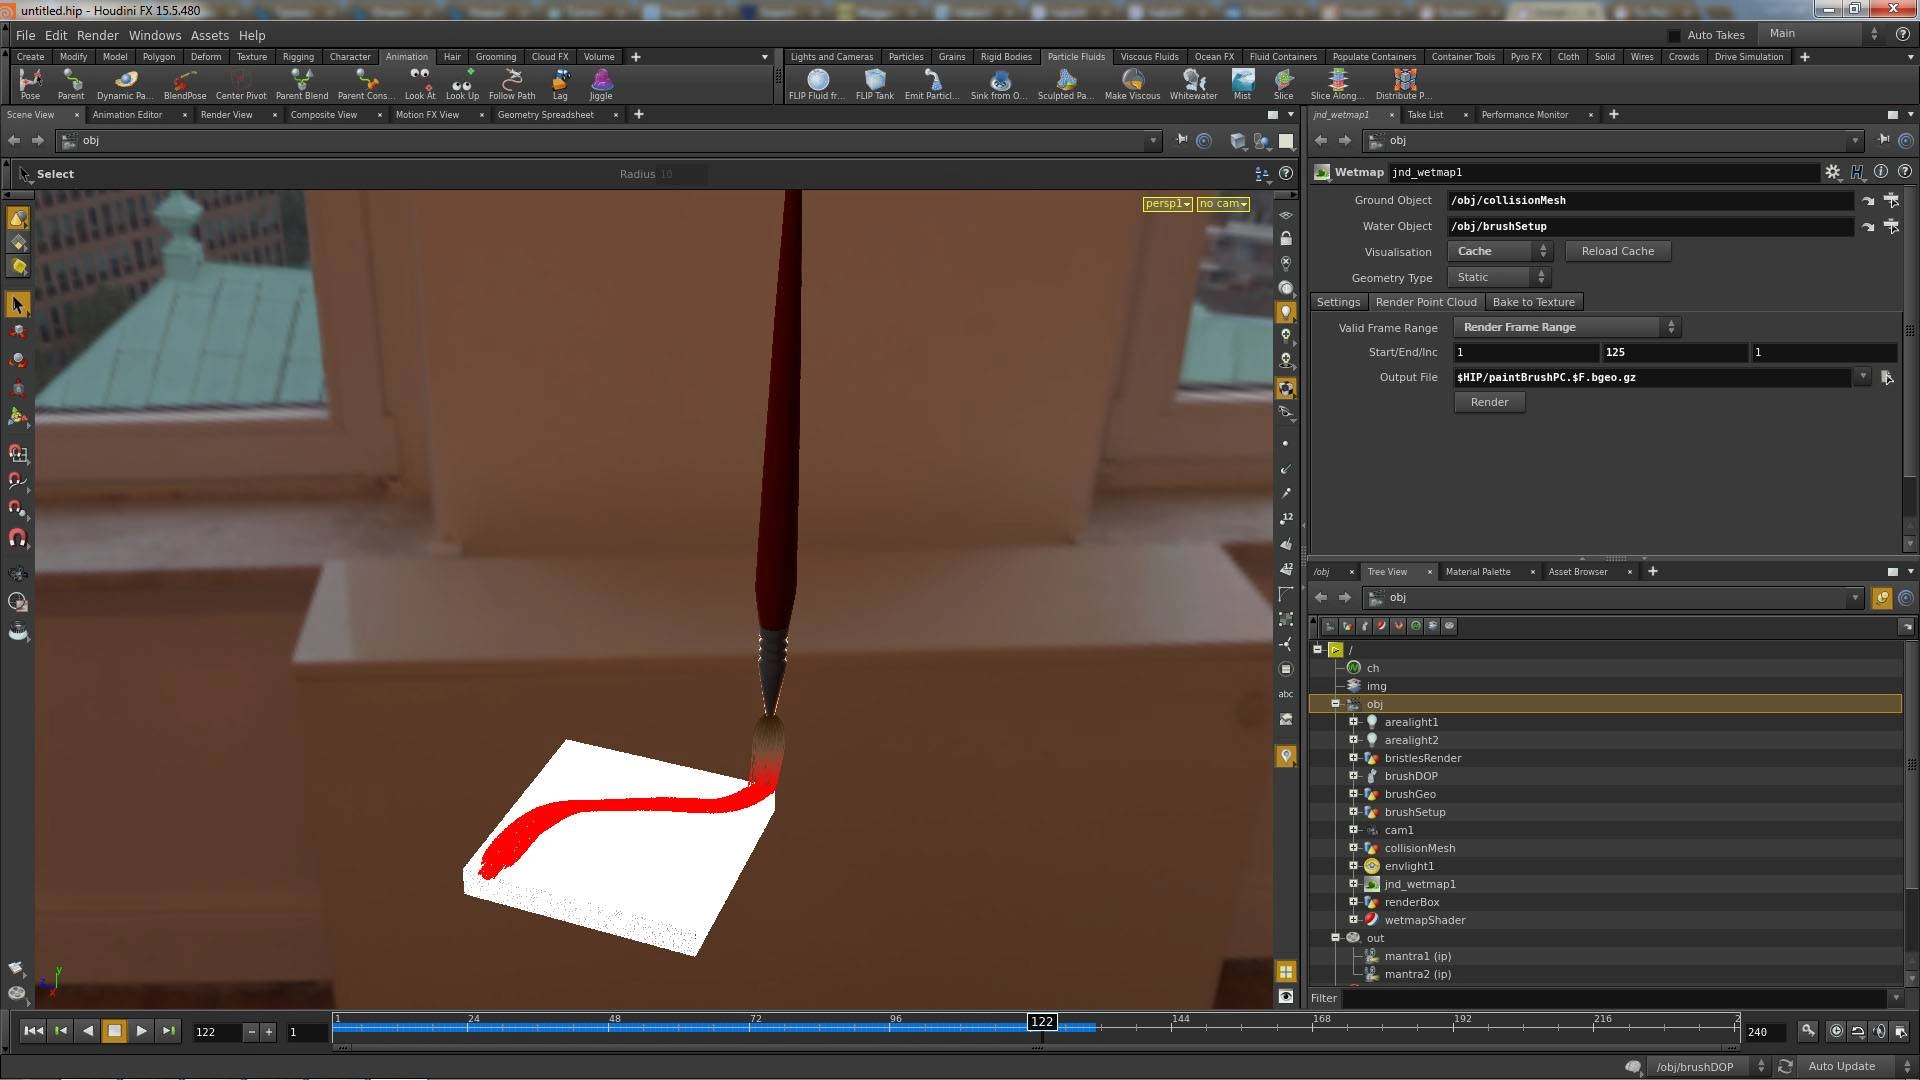This screenshot has width=1920, height=1080.
Task: Select mantra1 (ip) in tree
Action: 1417,956
